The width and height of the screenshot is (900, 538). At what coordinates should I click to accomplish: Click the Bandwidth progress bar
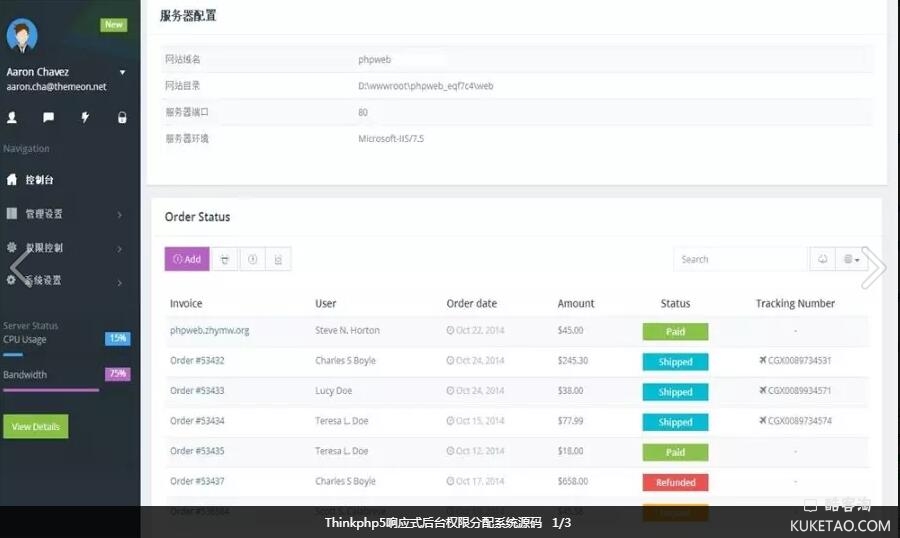(x=51, y=390)
